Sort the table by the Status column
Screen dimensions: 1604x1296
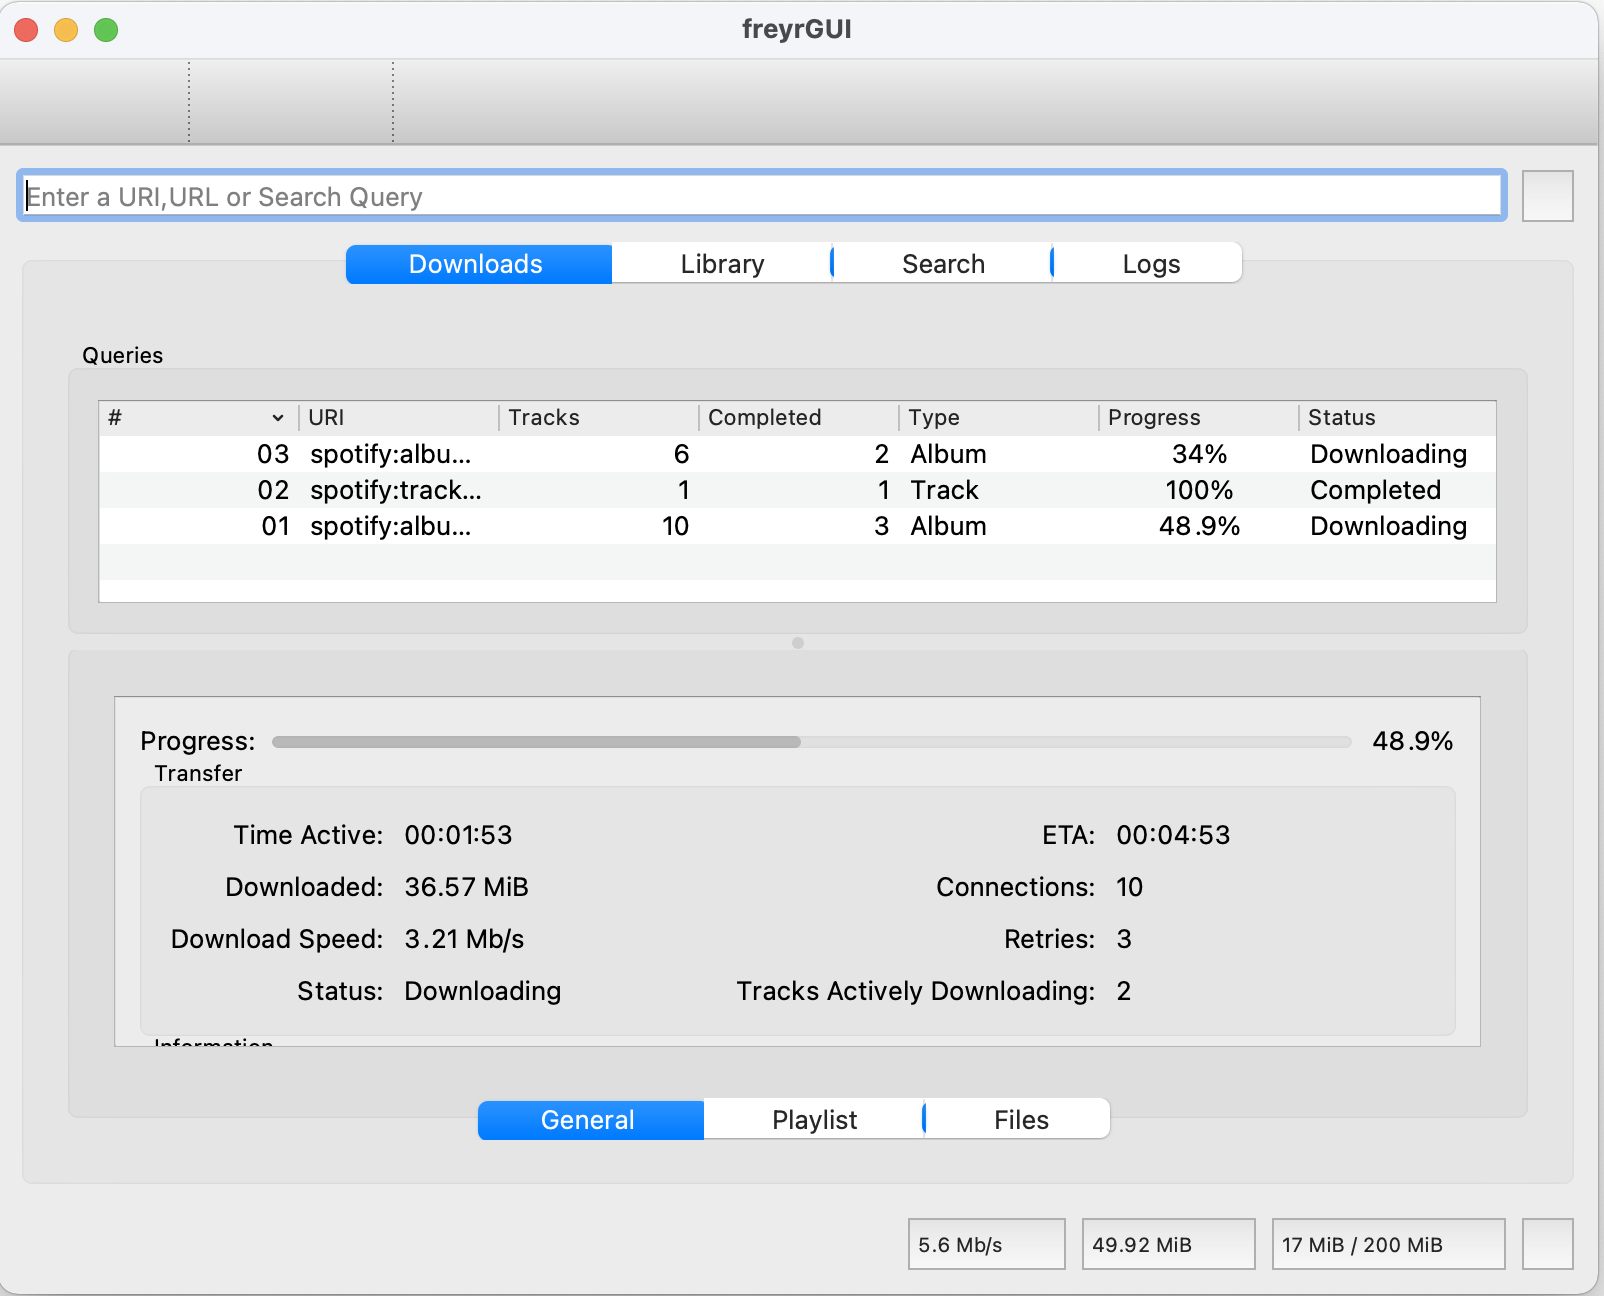tap(1342, 417)
